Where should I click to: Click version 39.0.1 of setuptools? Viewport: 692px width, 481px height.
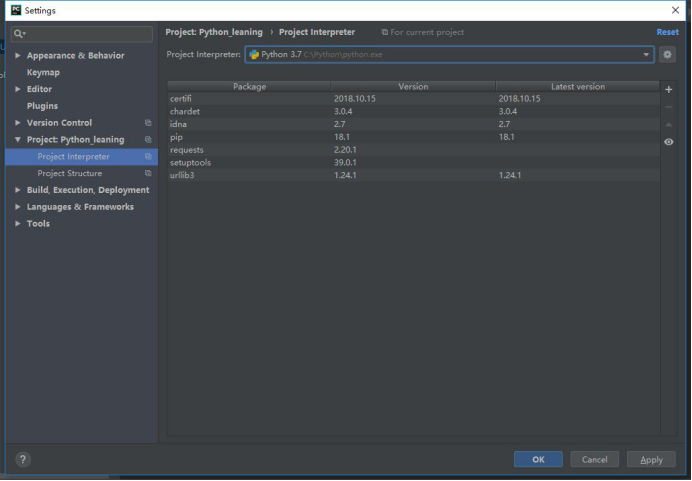345,163
